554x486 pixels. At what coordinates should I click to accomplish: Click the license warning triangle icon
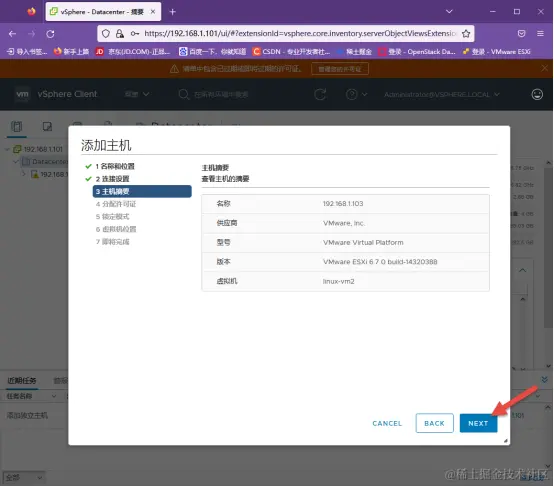pyautogui.click(x=174, y=69)
